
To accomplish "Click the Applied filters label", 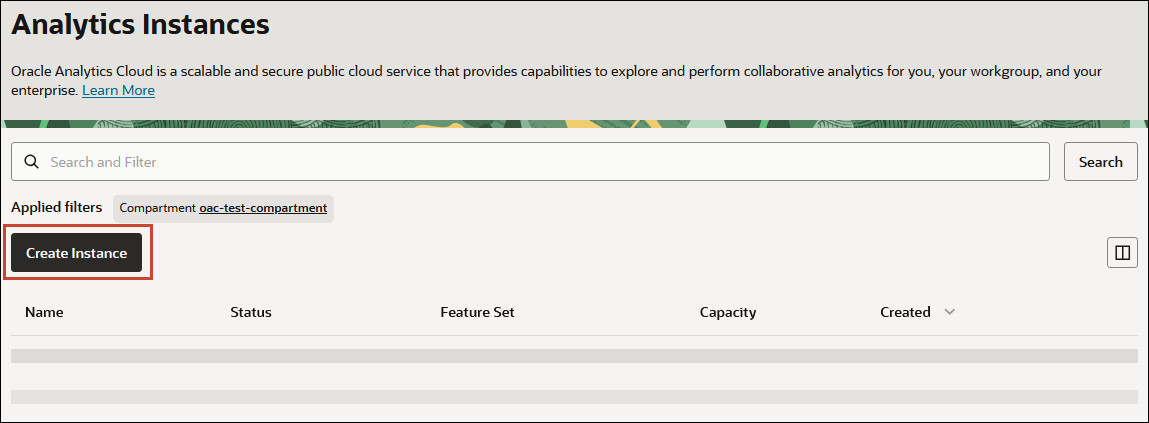I will 56,207.
